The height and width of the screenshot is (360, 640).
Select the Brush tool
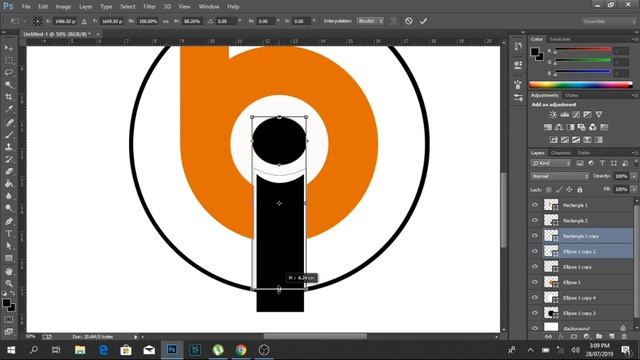(9, 135)
